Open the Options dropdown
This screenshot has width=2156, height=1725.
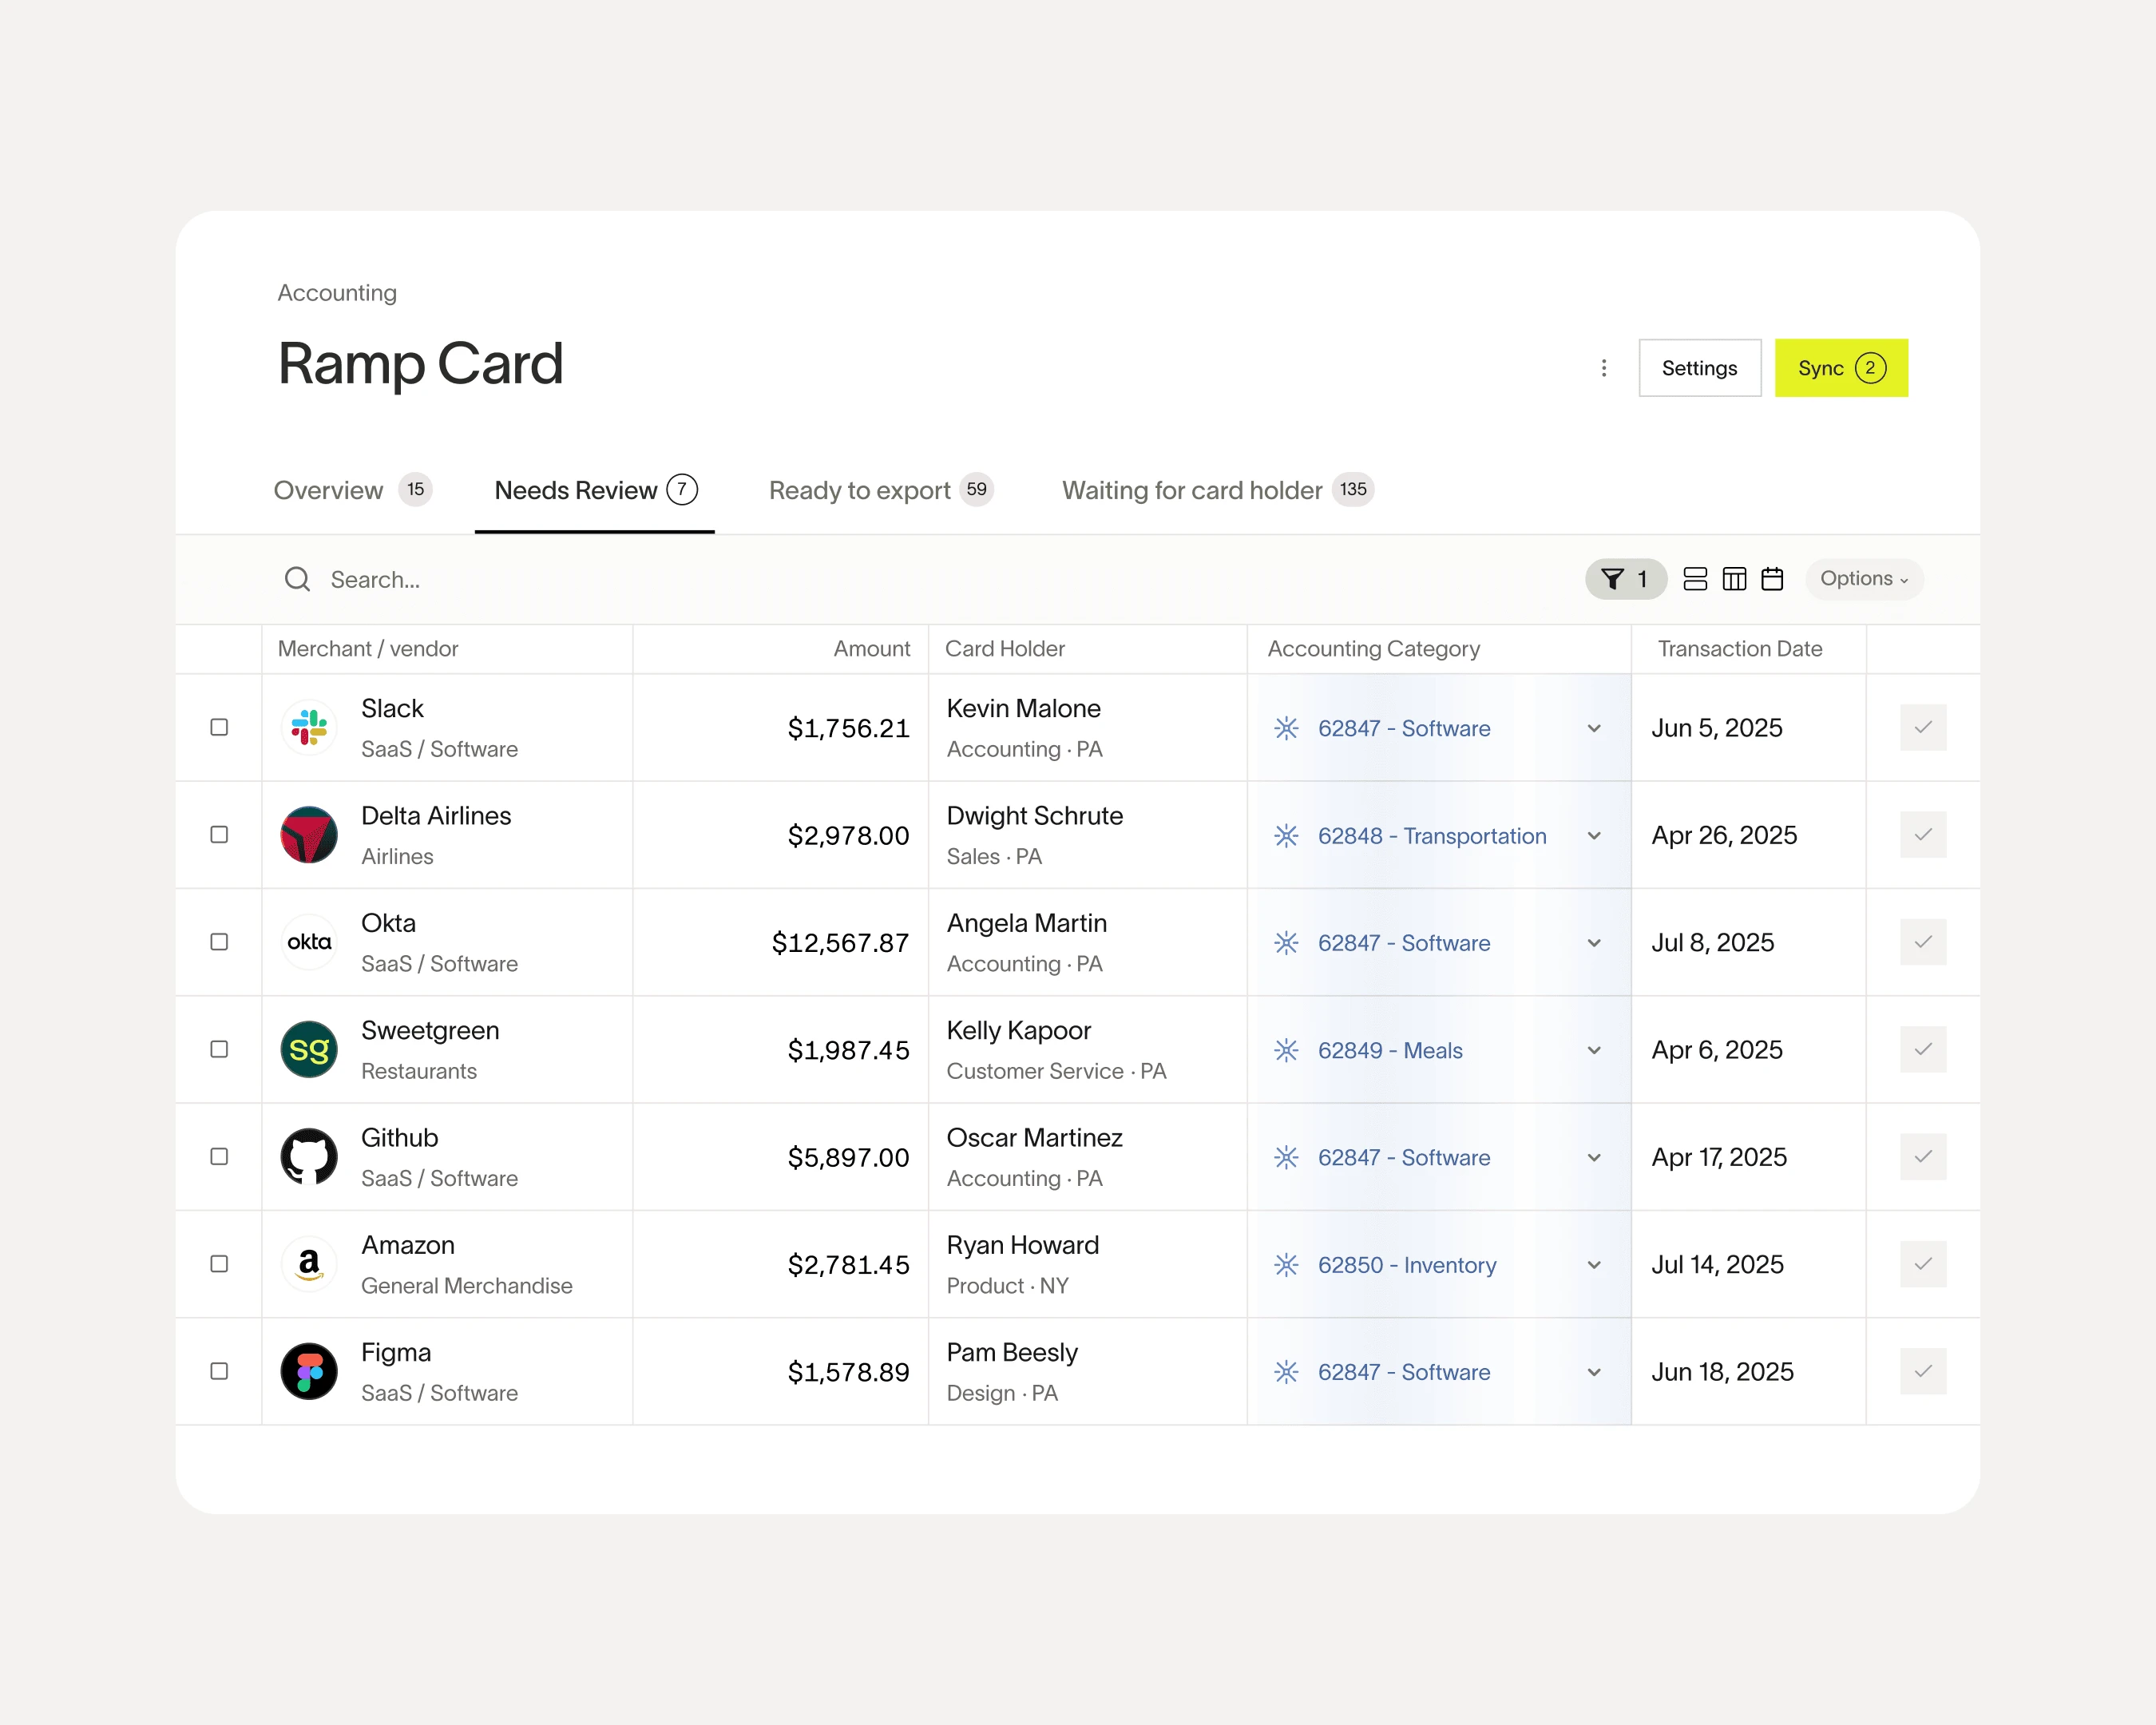tap(1863, 579)
